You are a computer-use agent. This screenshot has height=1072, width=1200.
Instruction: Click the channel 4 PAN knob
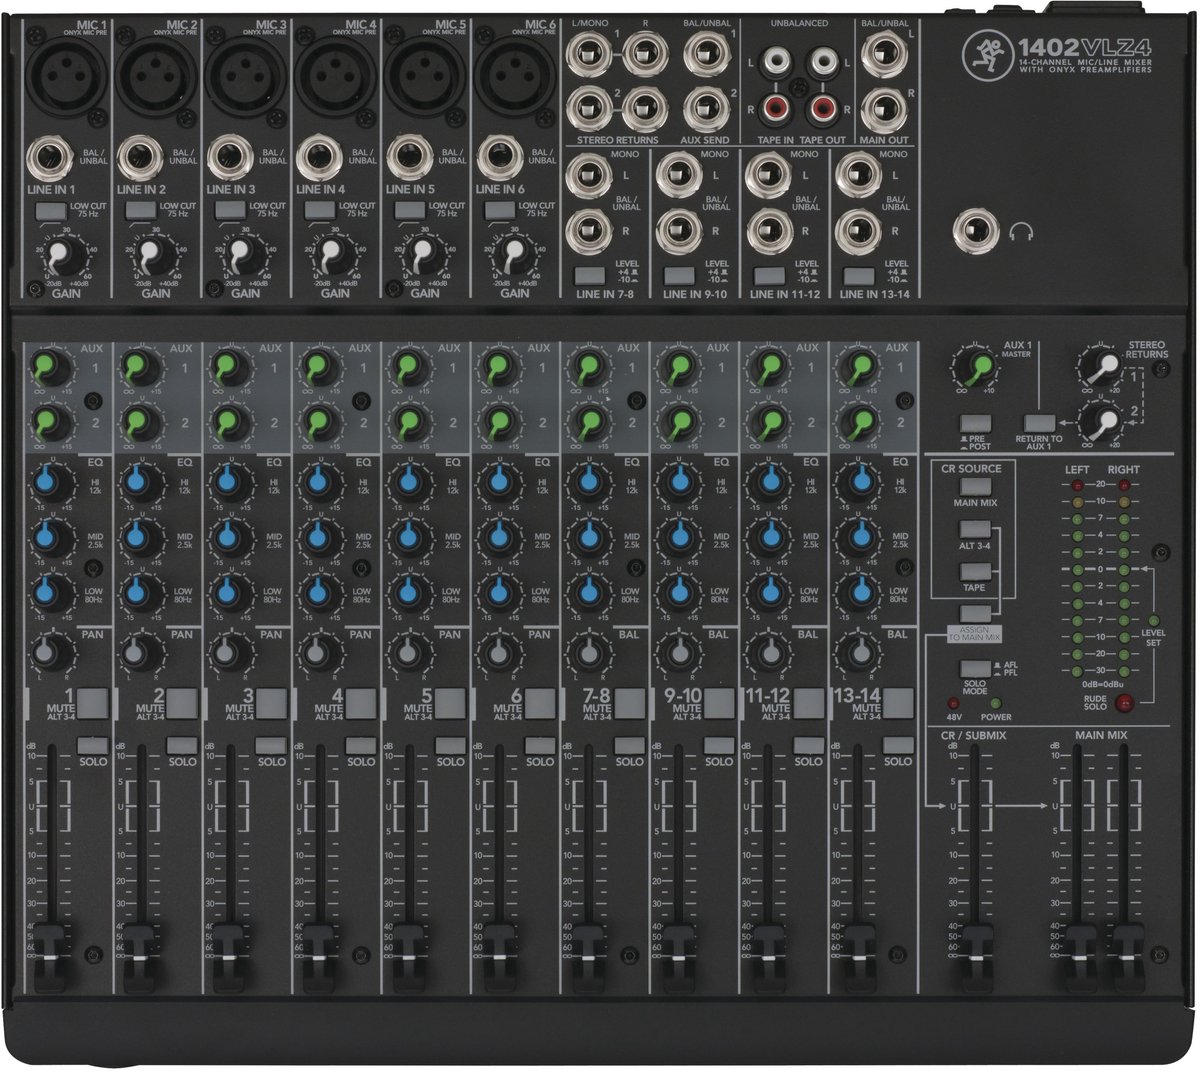pos(318,654)
